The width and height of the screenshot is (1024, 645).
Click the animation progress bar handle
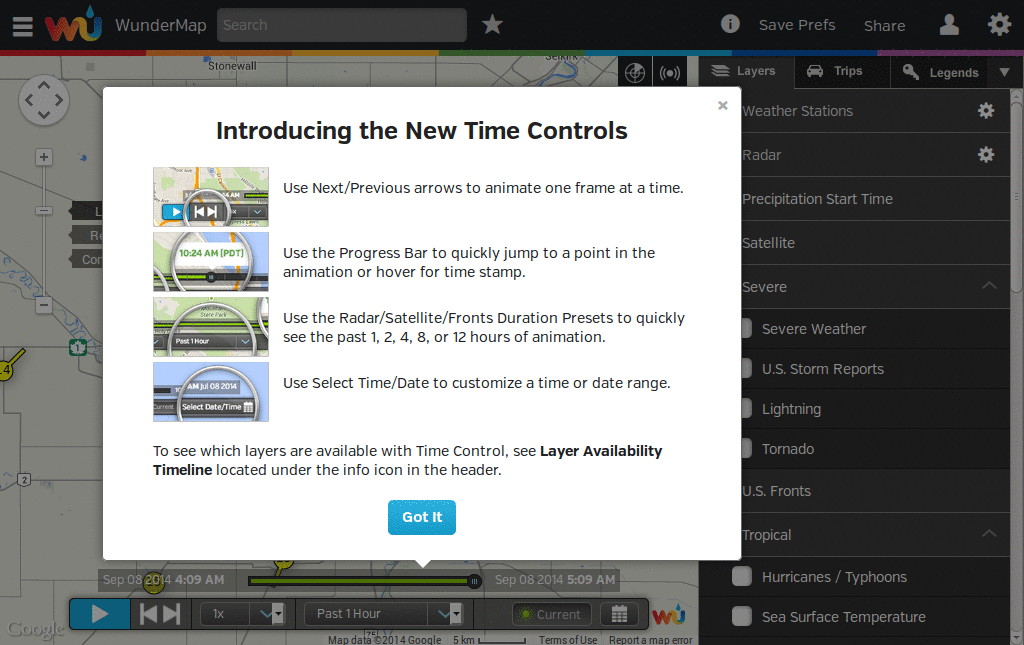coord(475,580)
